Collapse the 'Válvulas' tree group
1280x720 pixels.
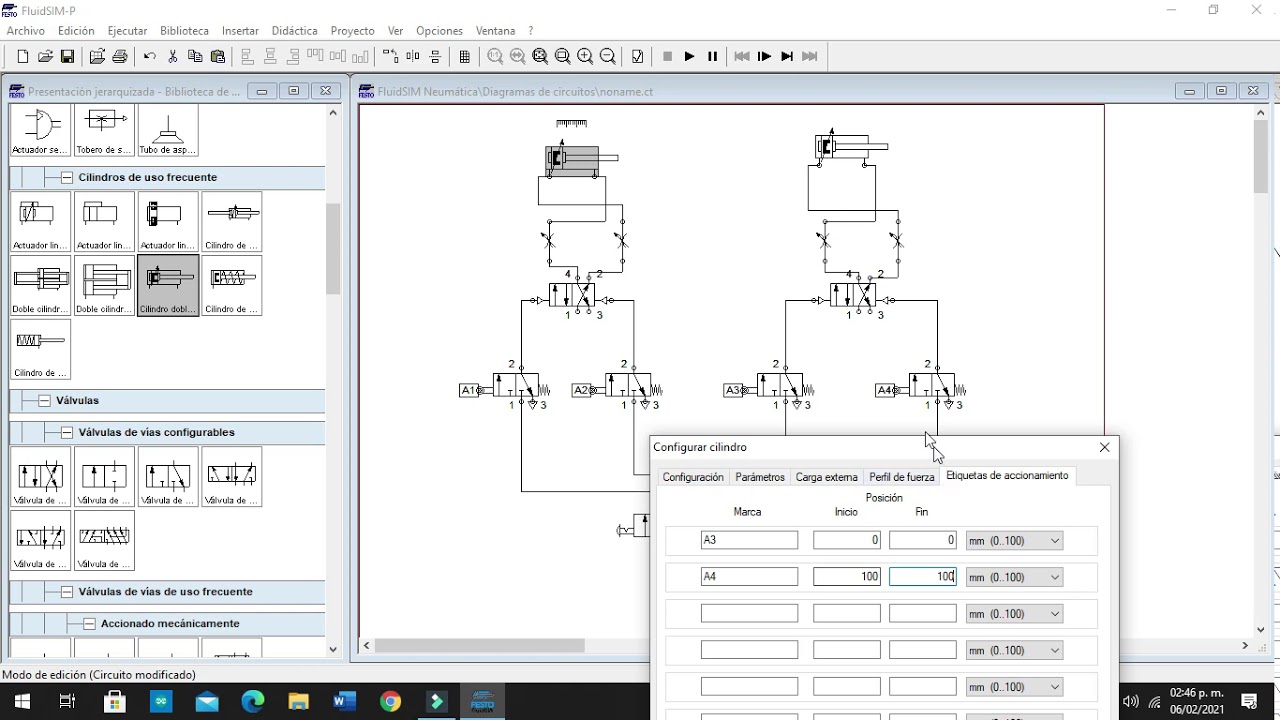(45, 400)
